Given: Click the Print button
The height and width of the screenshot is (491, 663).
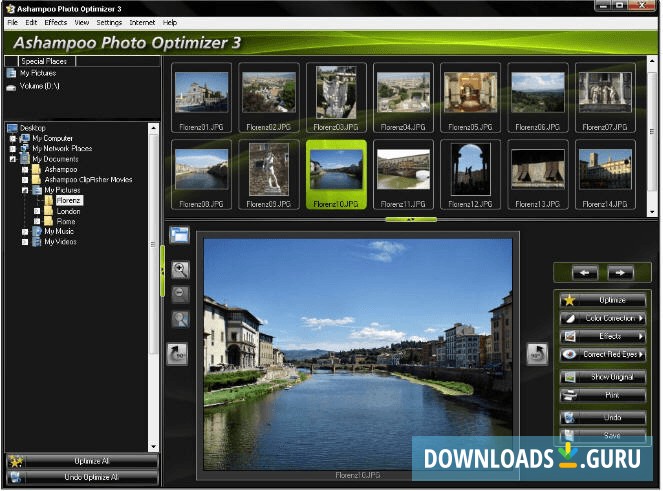Looking at the screenshot, I should pos(603,395).
